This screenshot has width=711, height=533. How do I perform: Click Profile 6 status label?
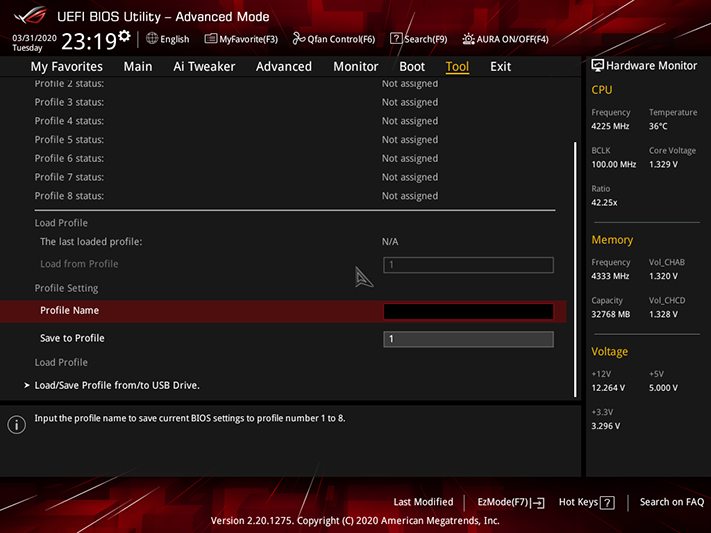click(x=69, y=158)
